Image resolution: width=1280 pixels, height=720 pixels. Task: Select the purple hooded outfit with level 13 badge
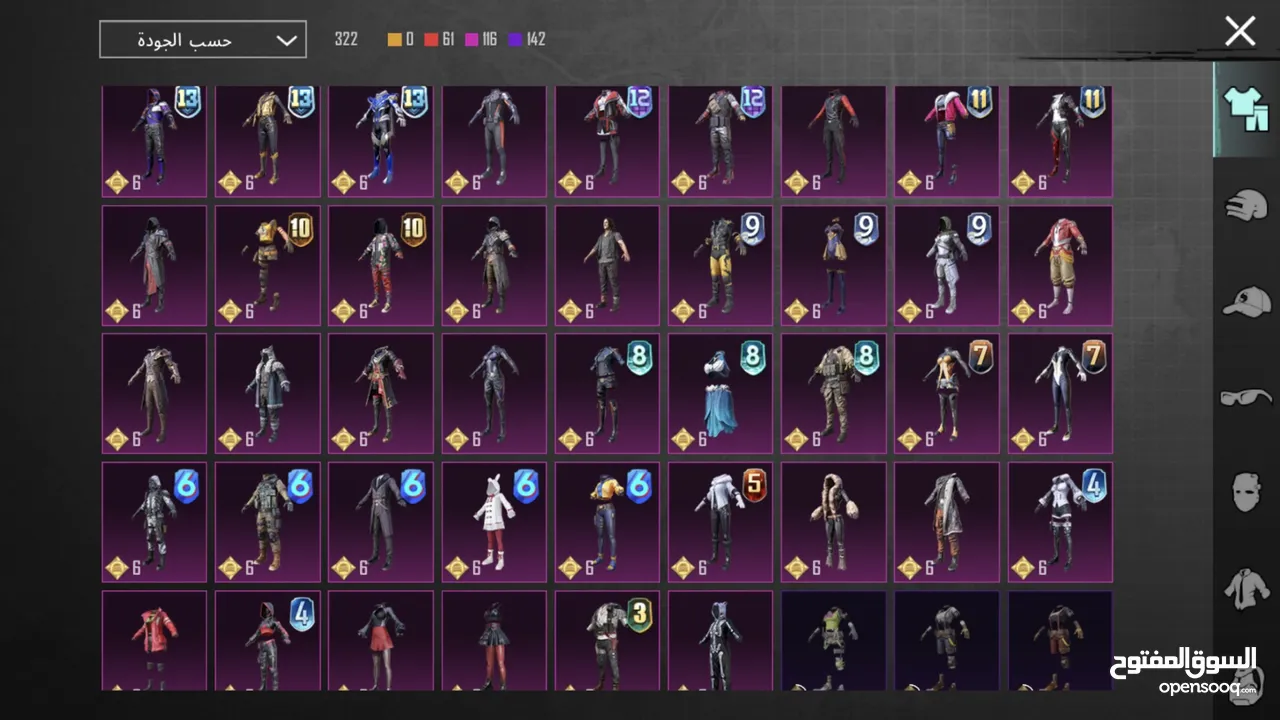154,141
